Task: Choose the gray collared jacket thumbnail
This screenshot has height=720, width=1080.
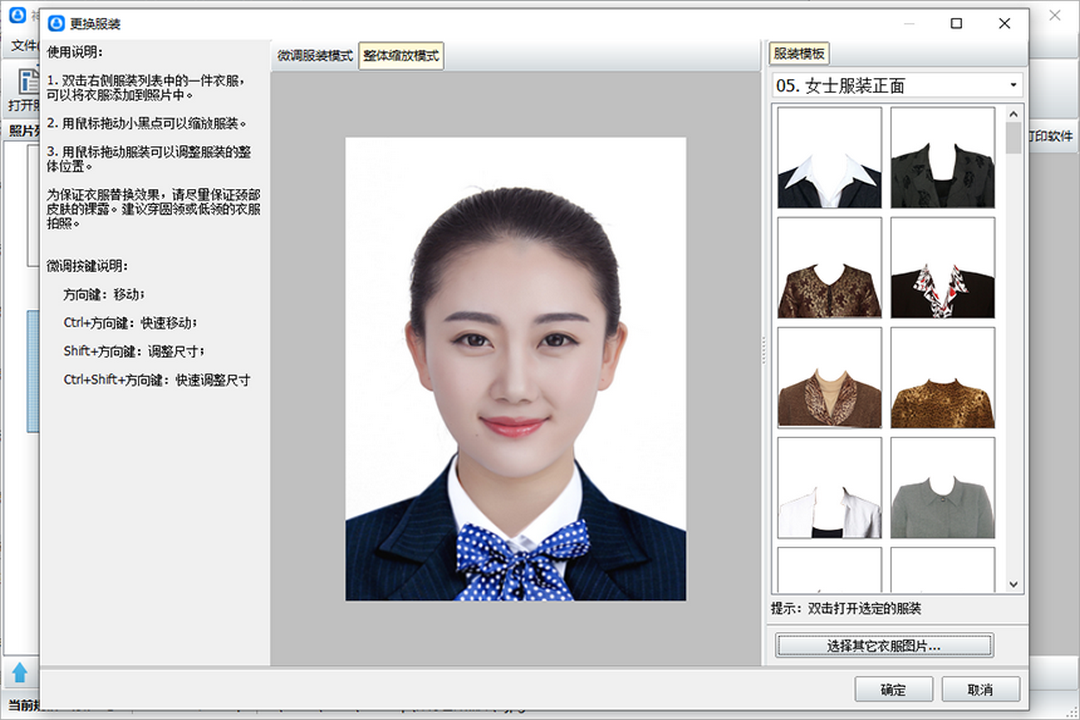Action: 942,488
